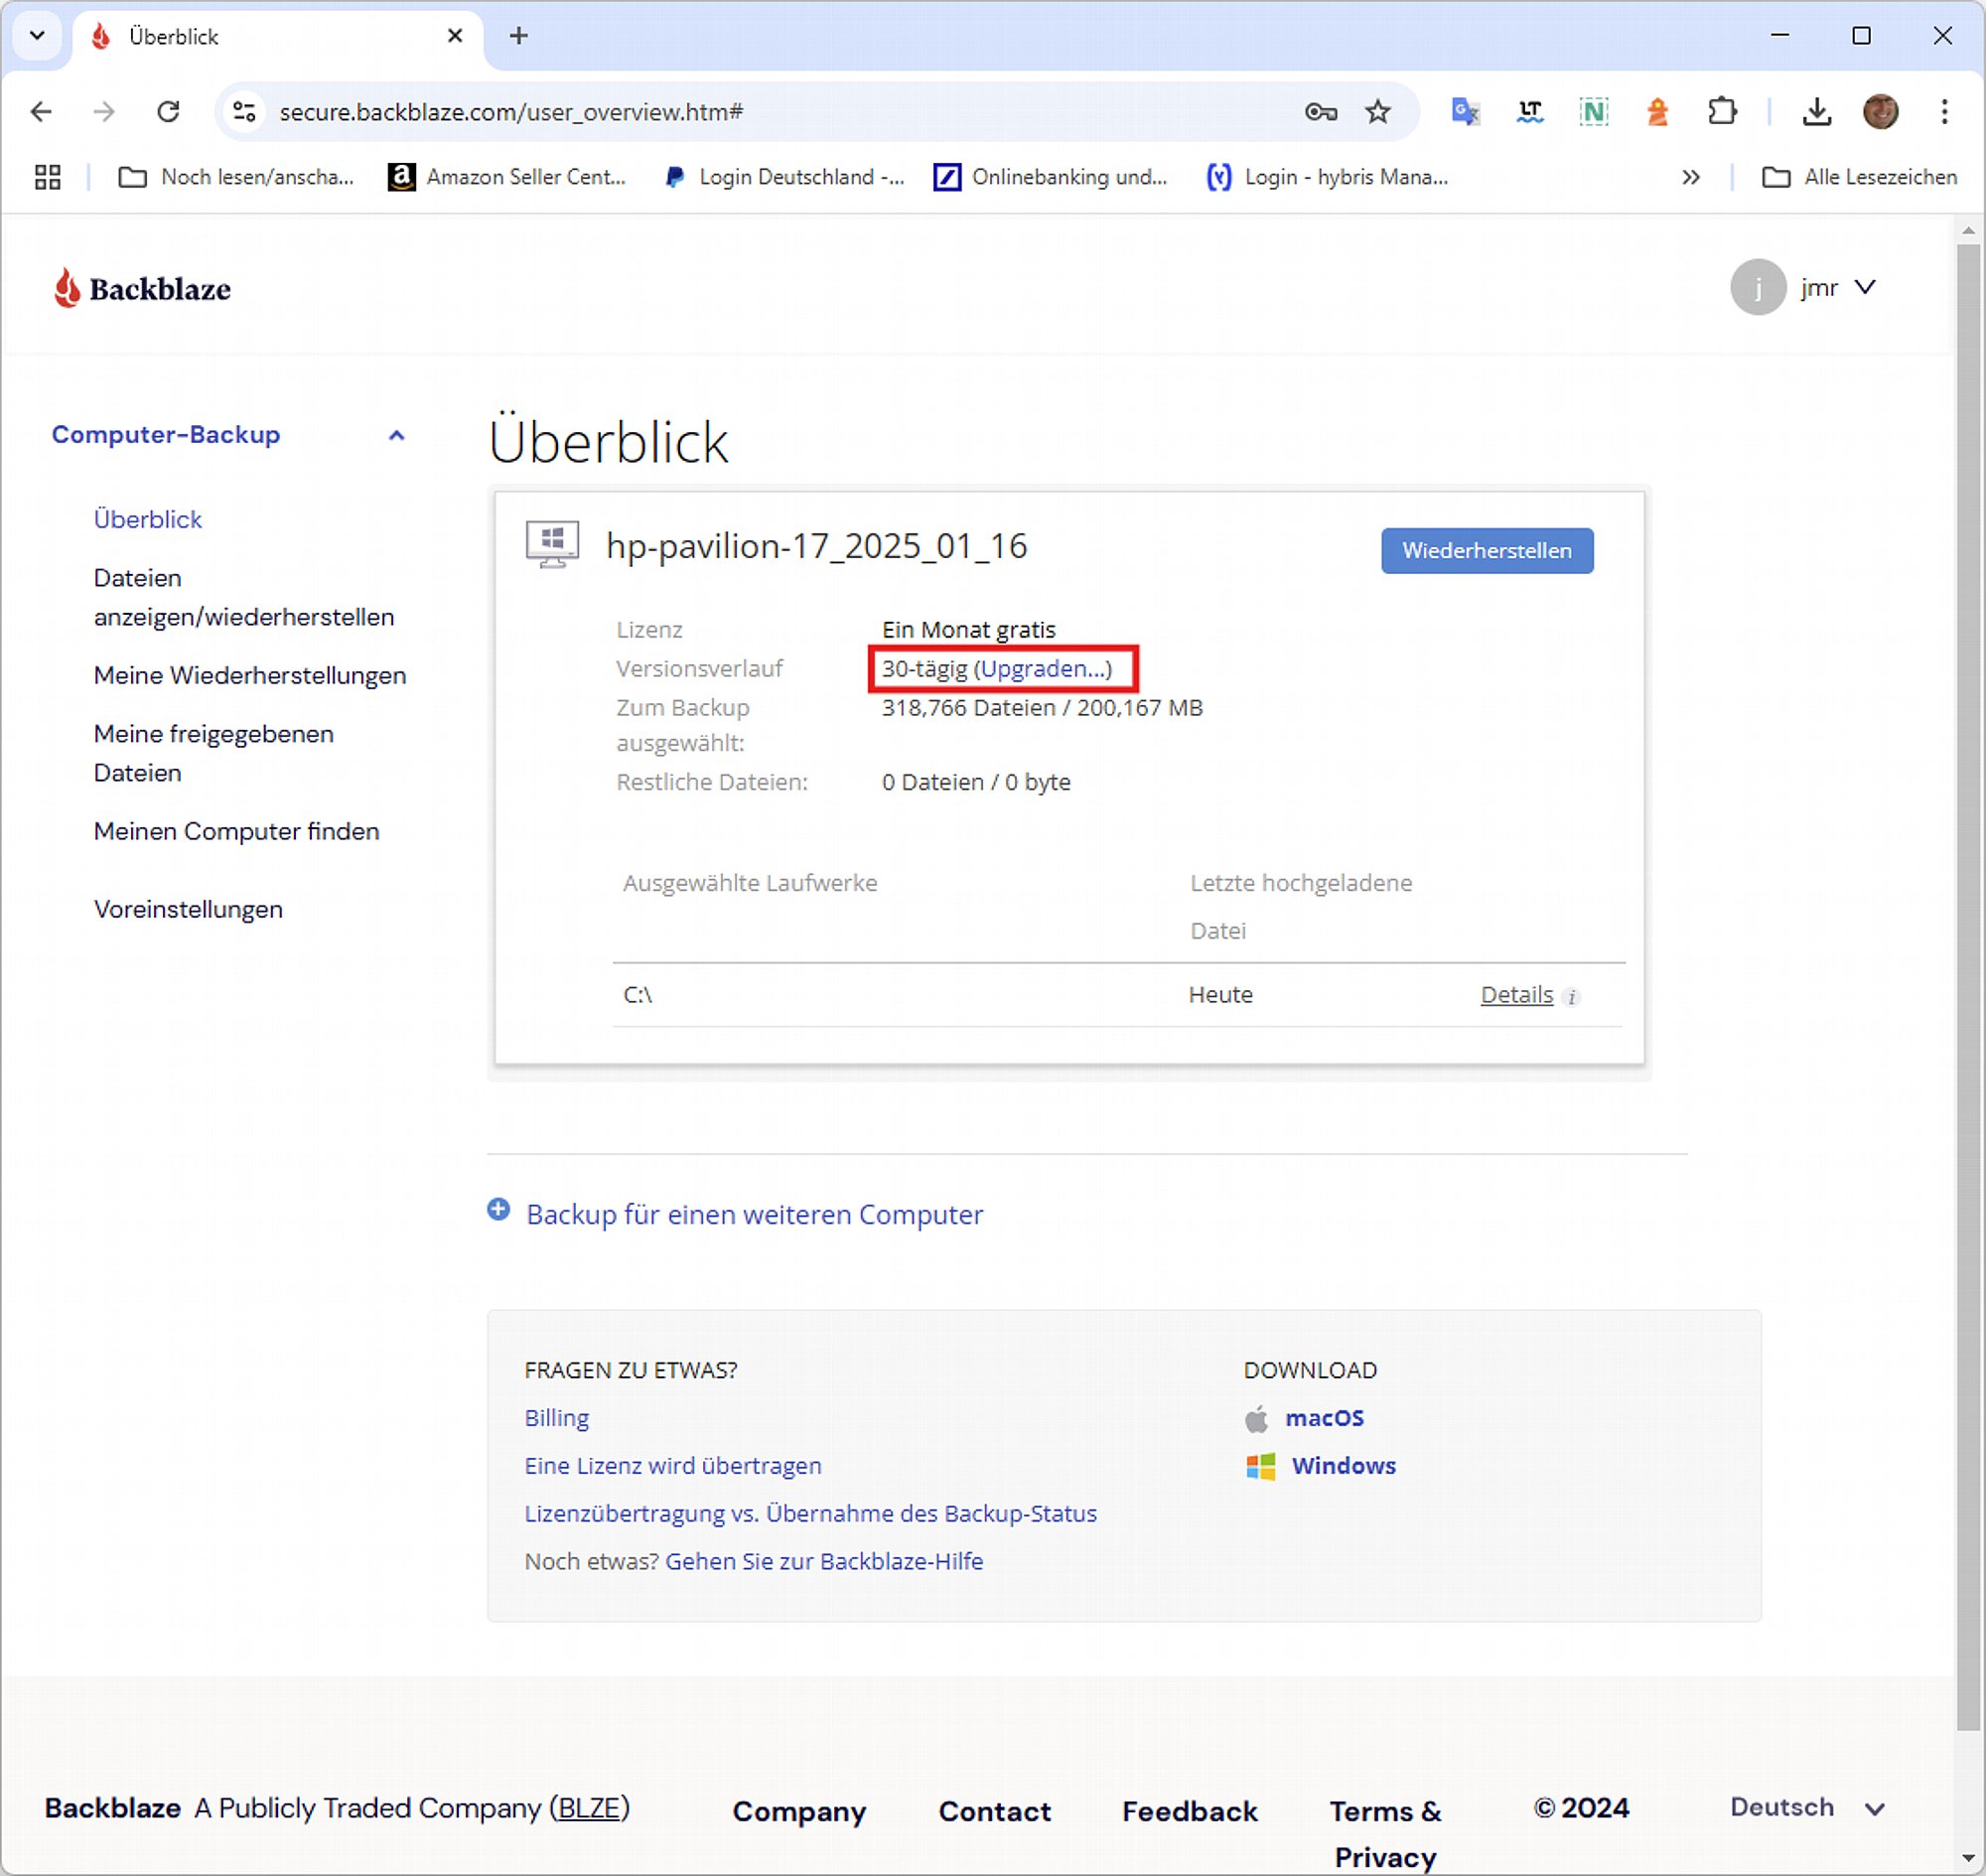Click Backup für einen weiteren Computer
The height and width of the screenshot is (1876, 1986).
pyautogui.click(x=755, y=1214)
